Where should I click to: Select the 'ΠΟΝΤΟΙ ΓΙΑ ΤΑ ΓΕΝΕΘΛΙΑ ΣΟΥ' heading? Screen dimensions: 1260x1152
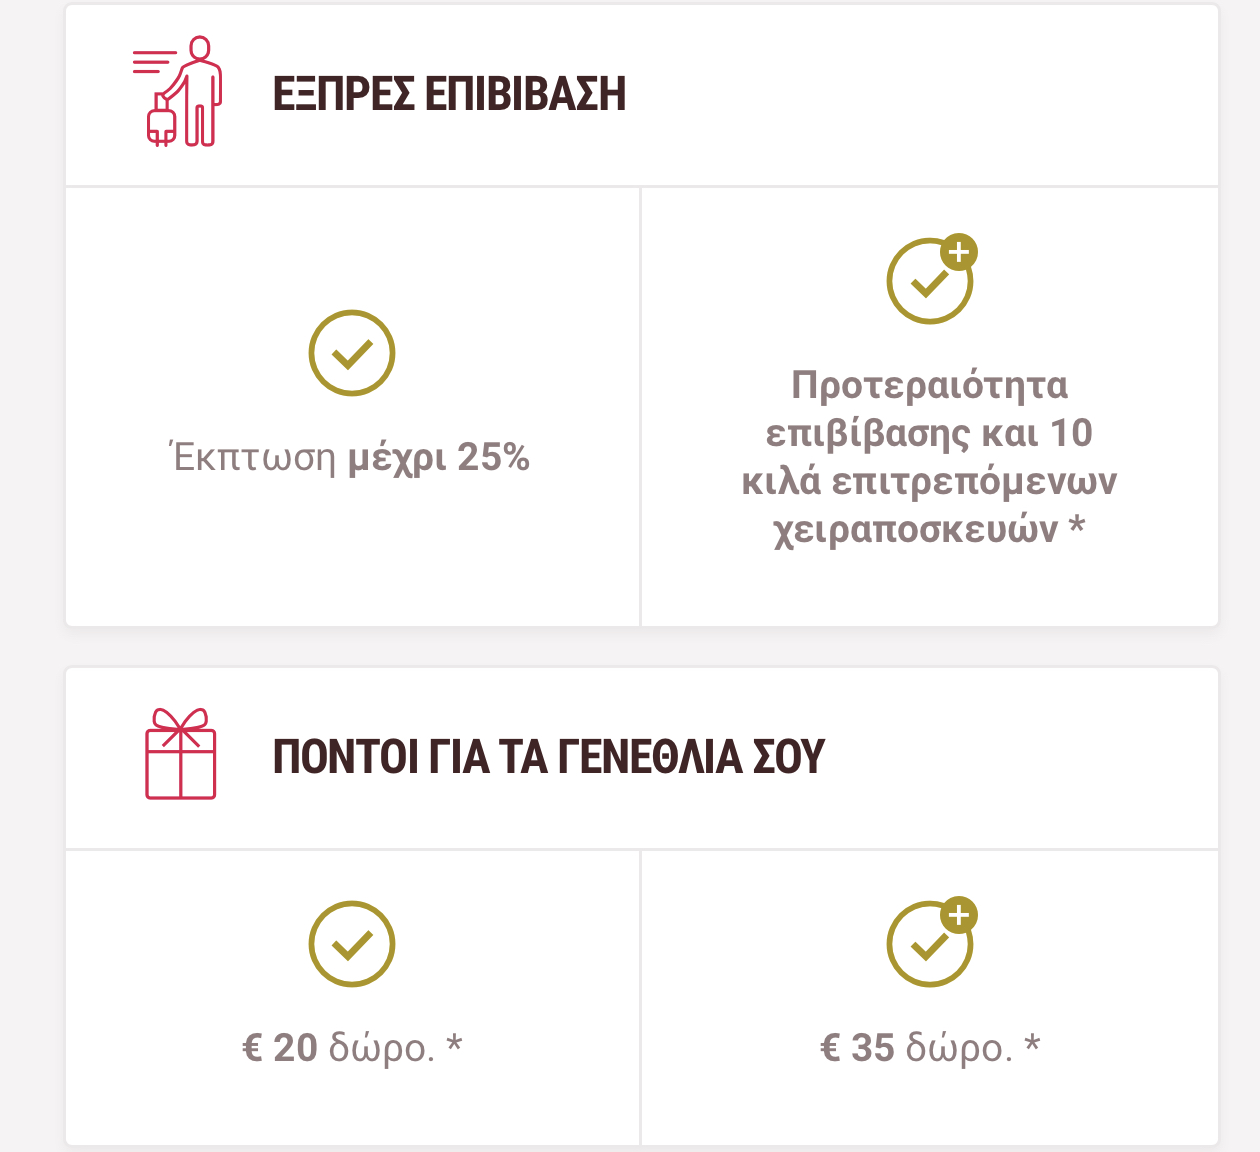(549, 757)
